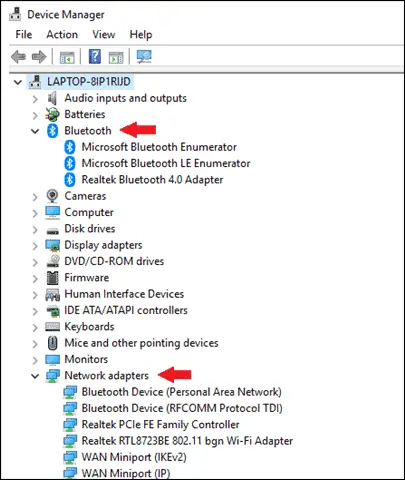Image resolution: width=405 pixels, height=480 pixels.
Task: Open the View menu
Action: (x=104, y=34)
